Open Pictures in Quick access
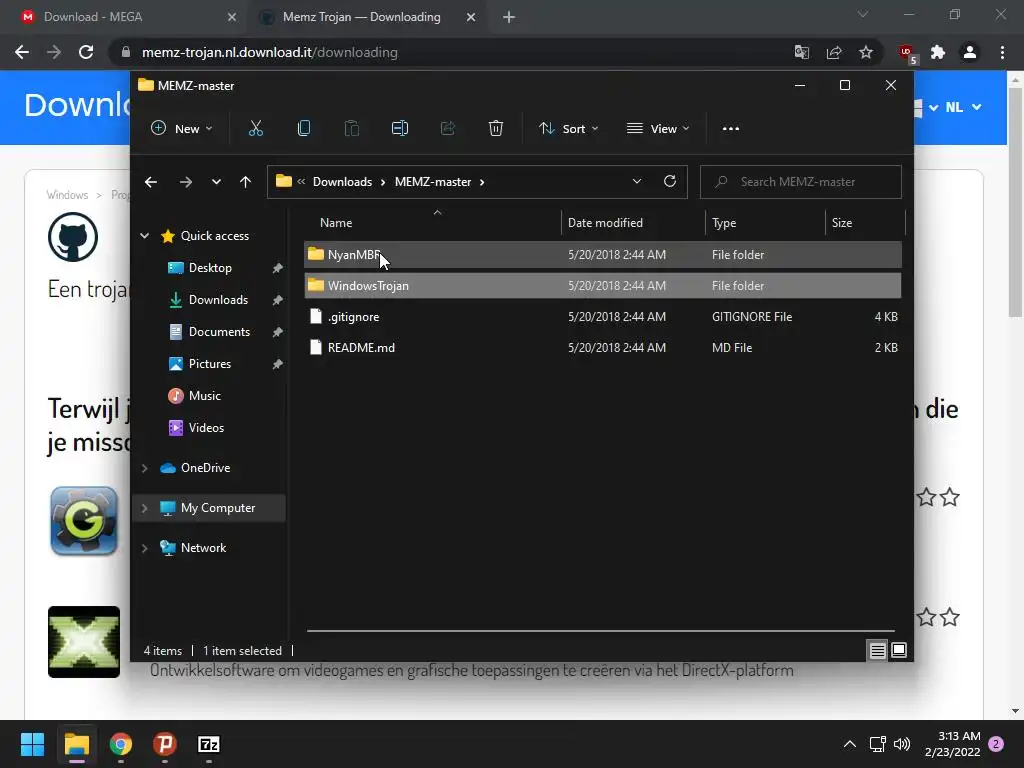This screenshot has height=768, width=1024. pyautogui.click(x=209, y=364)
